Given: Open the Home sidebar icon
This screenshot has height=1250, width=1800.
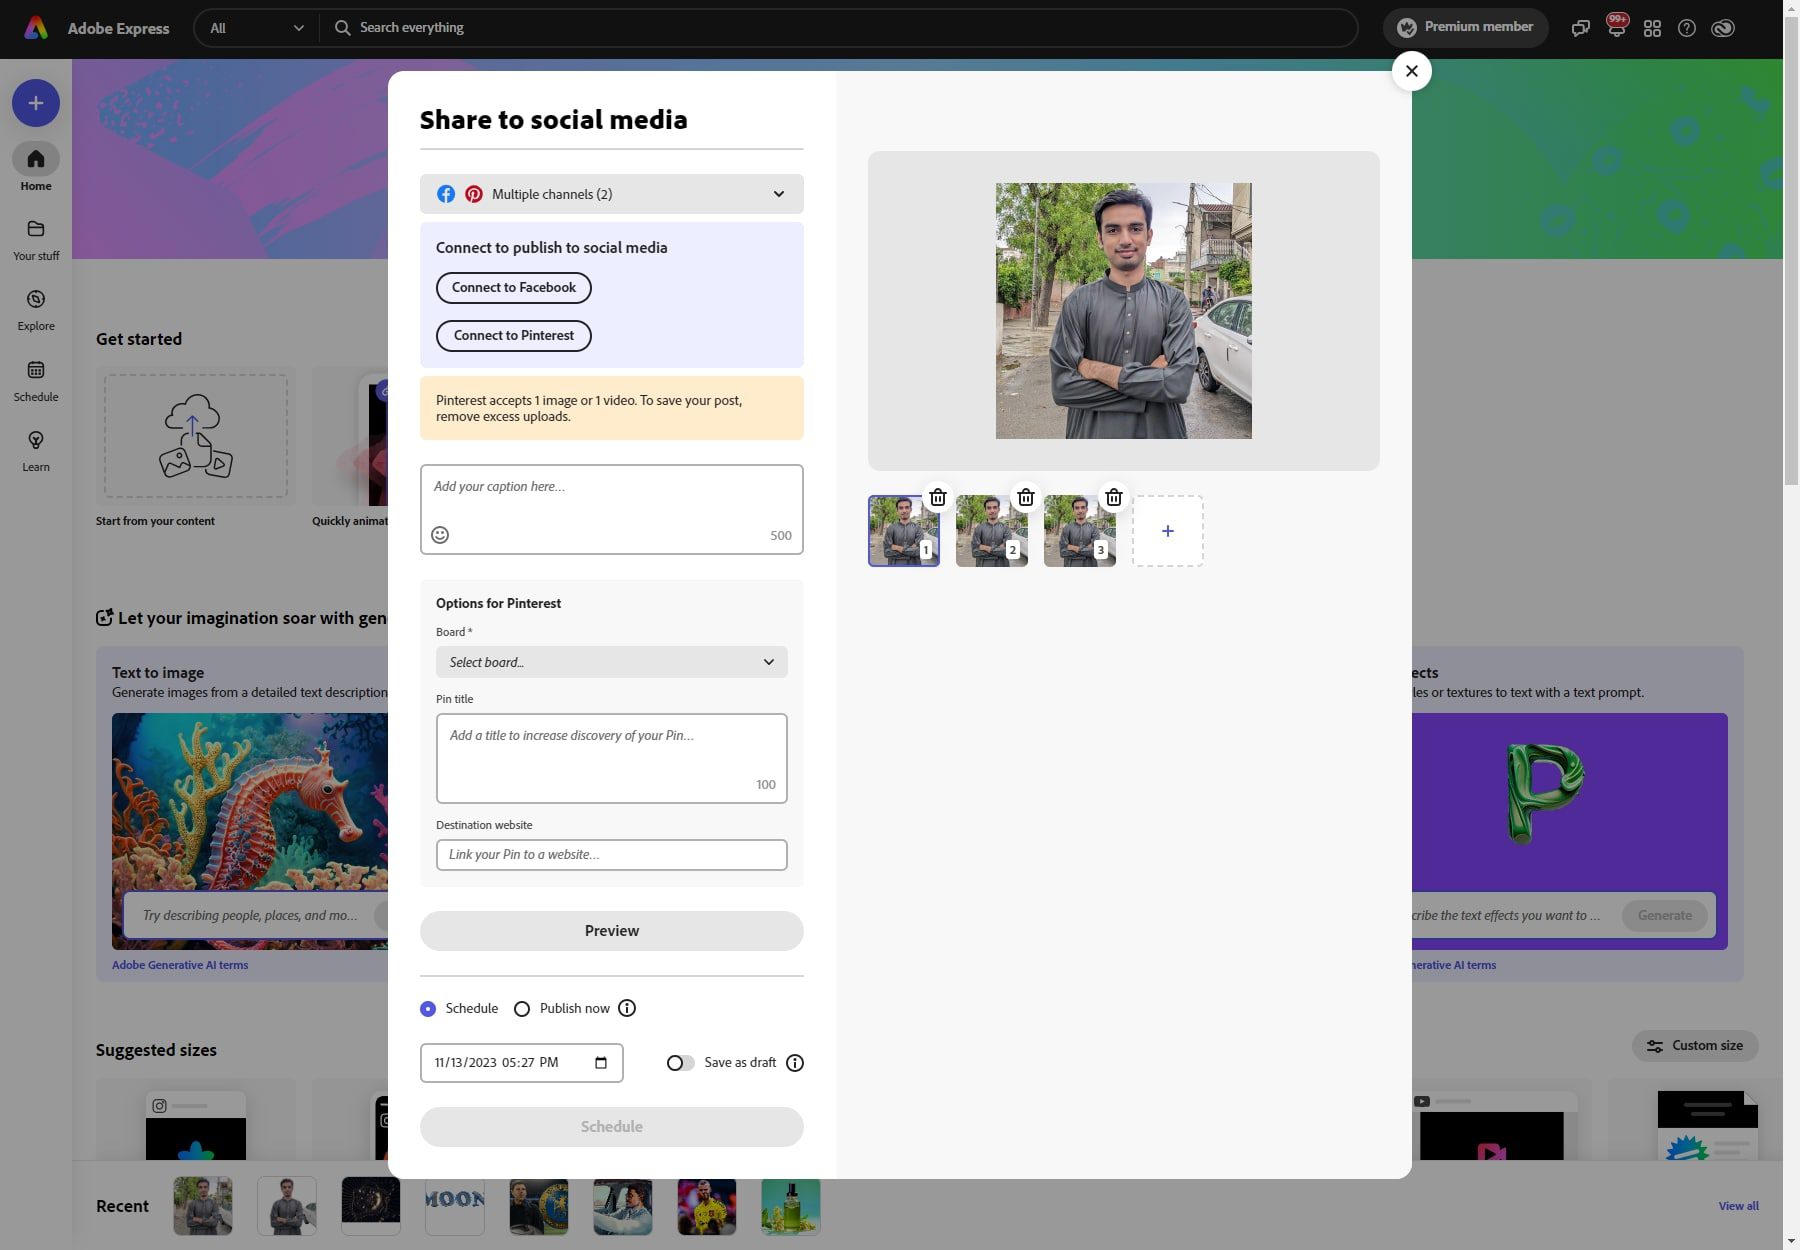Looking at the screenshot, I should 36,166.
